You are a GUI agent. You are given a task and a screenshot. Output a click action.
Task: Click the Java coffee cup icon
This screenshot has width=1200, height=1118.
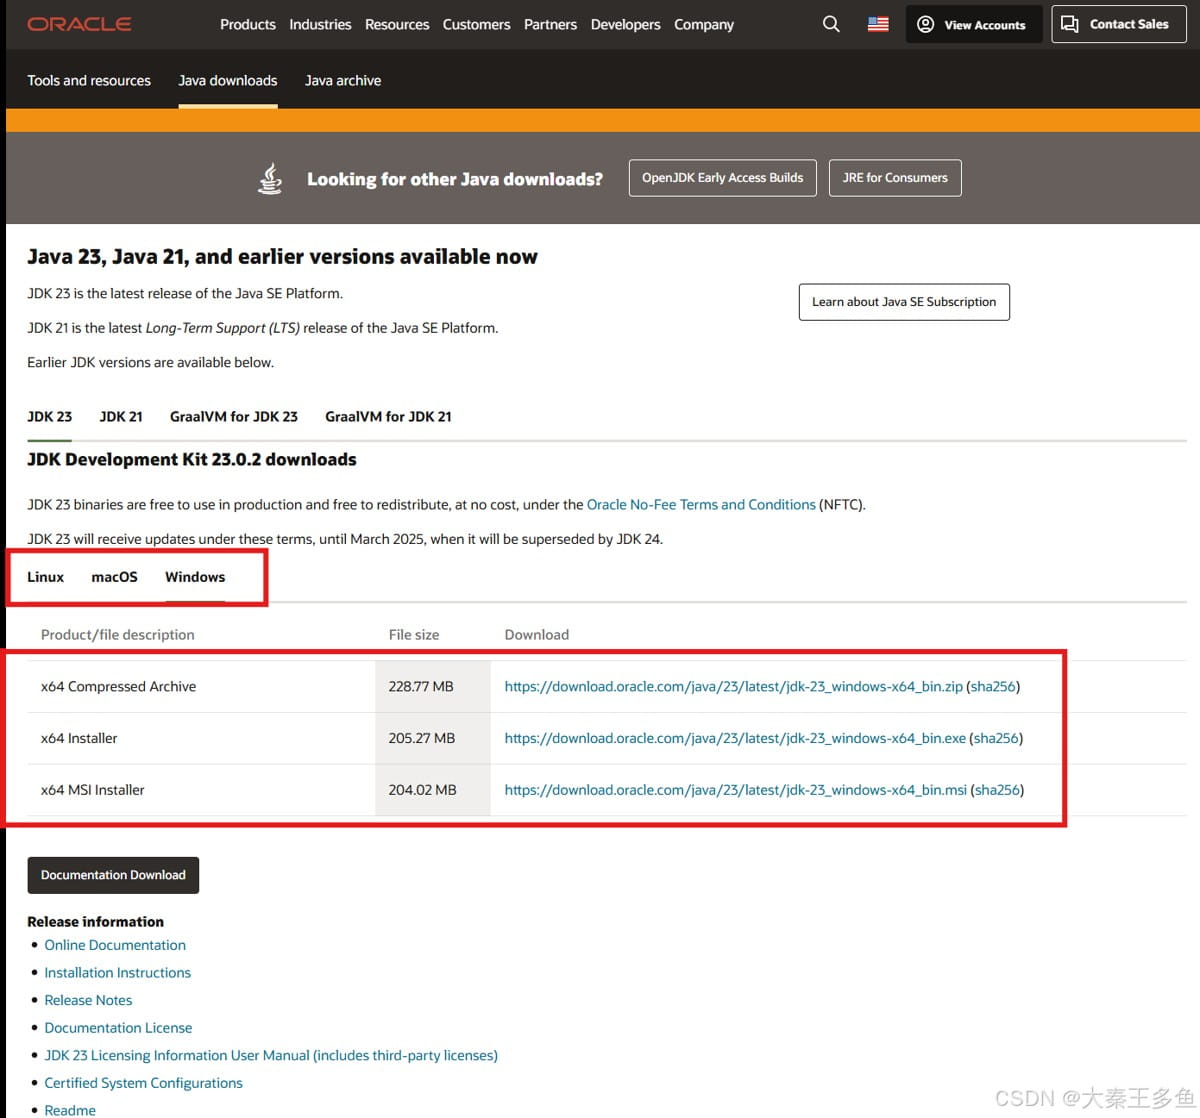coord(270,179)
